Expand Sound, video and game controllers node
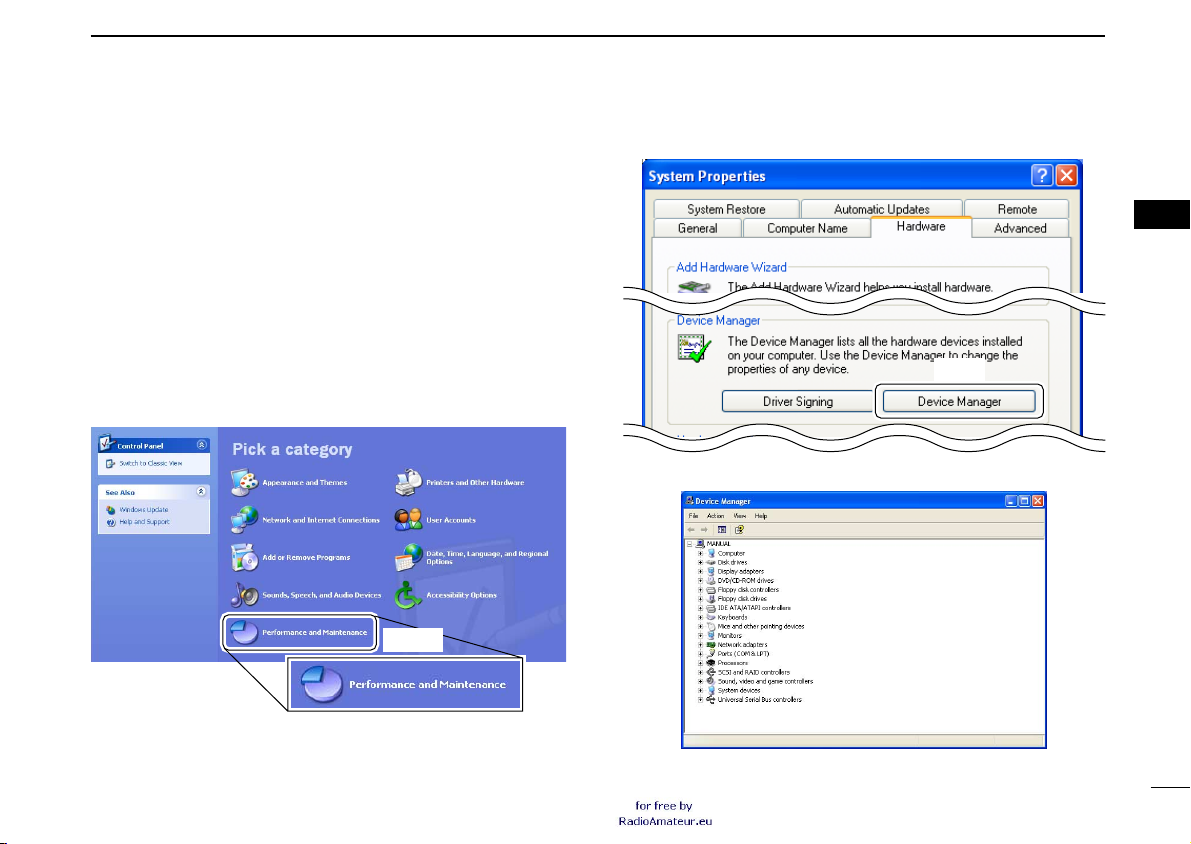Viewport: 1191px width, 844px height. tap(700, 681)
